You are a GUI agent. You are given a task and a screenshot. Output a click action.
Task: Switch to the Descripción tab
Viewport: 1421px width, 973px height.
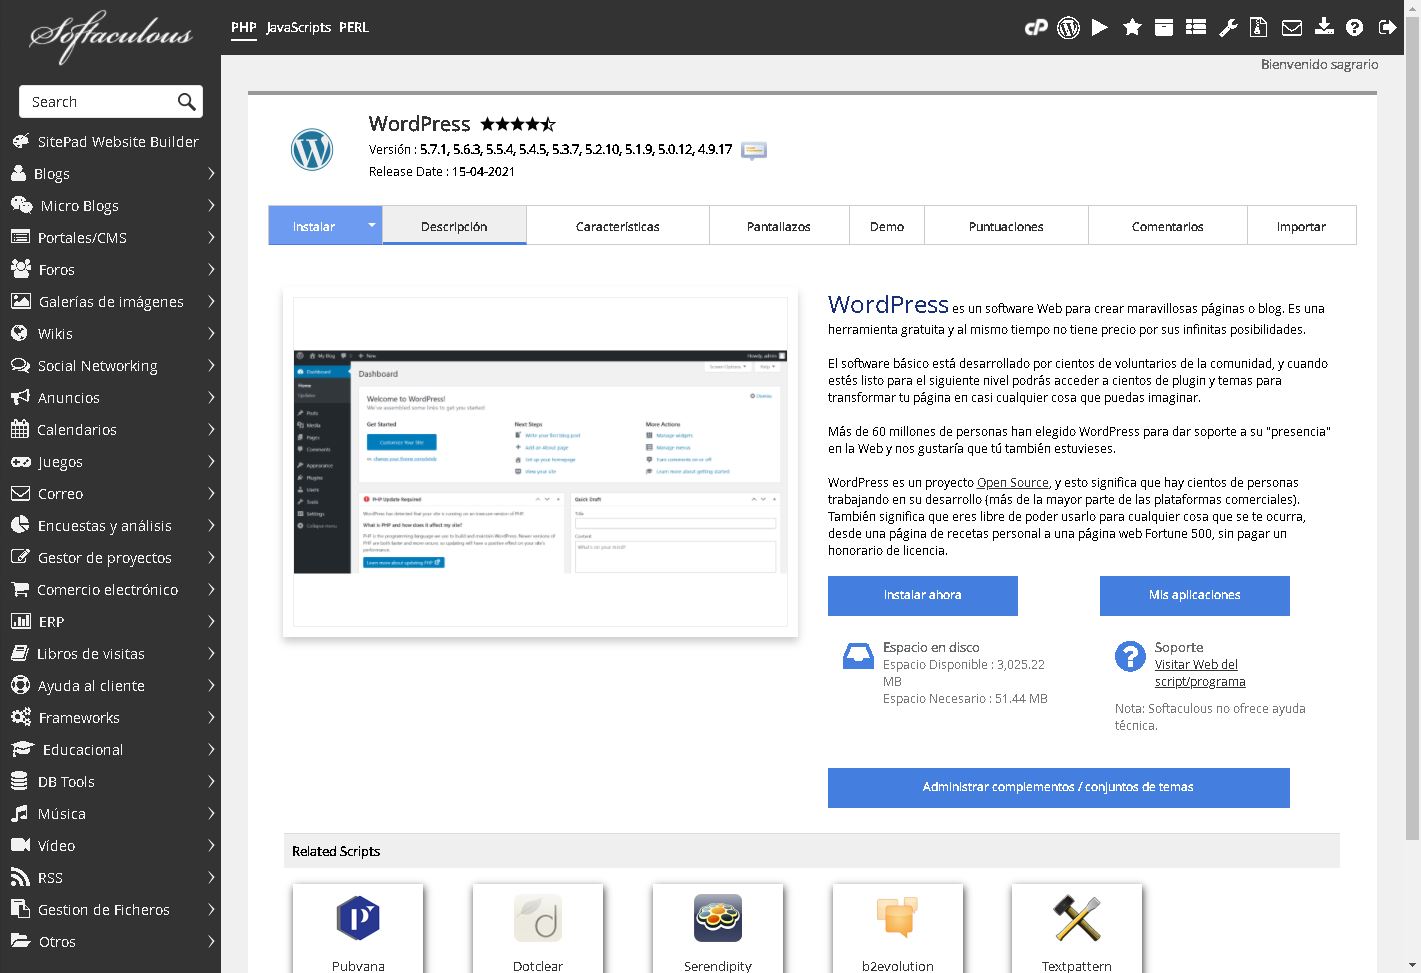(x=454, y=226)
